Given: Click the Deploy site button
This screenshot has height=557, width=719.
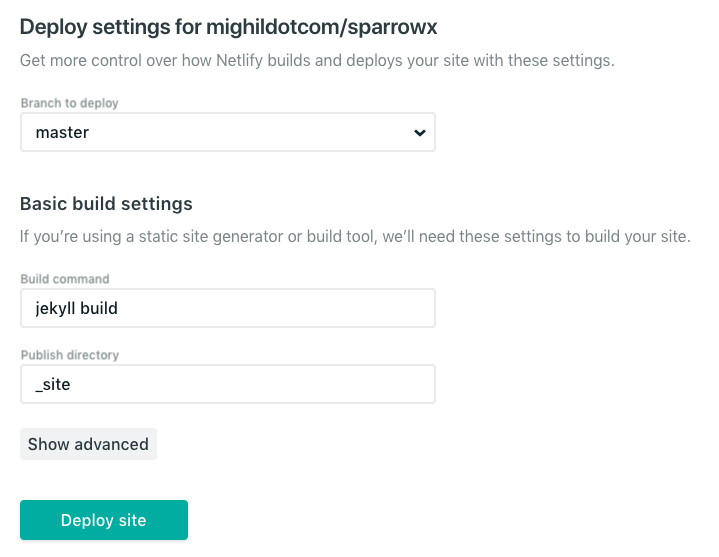Looking at the screenshot, I should (104, 520).
